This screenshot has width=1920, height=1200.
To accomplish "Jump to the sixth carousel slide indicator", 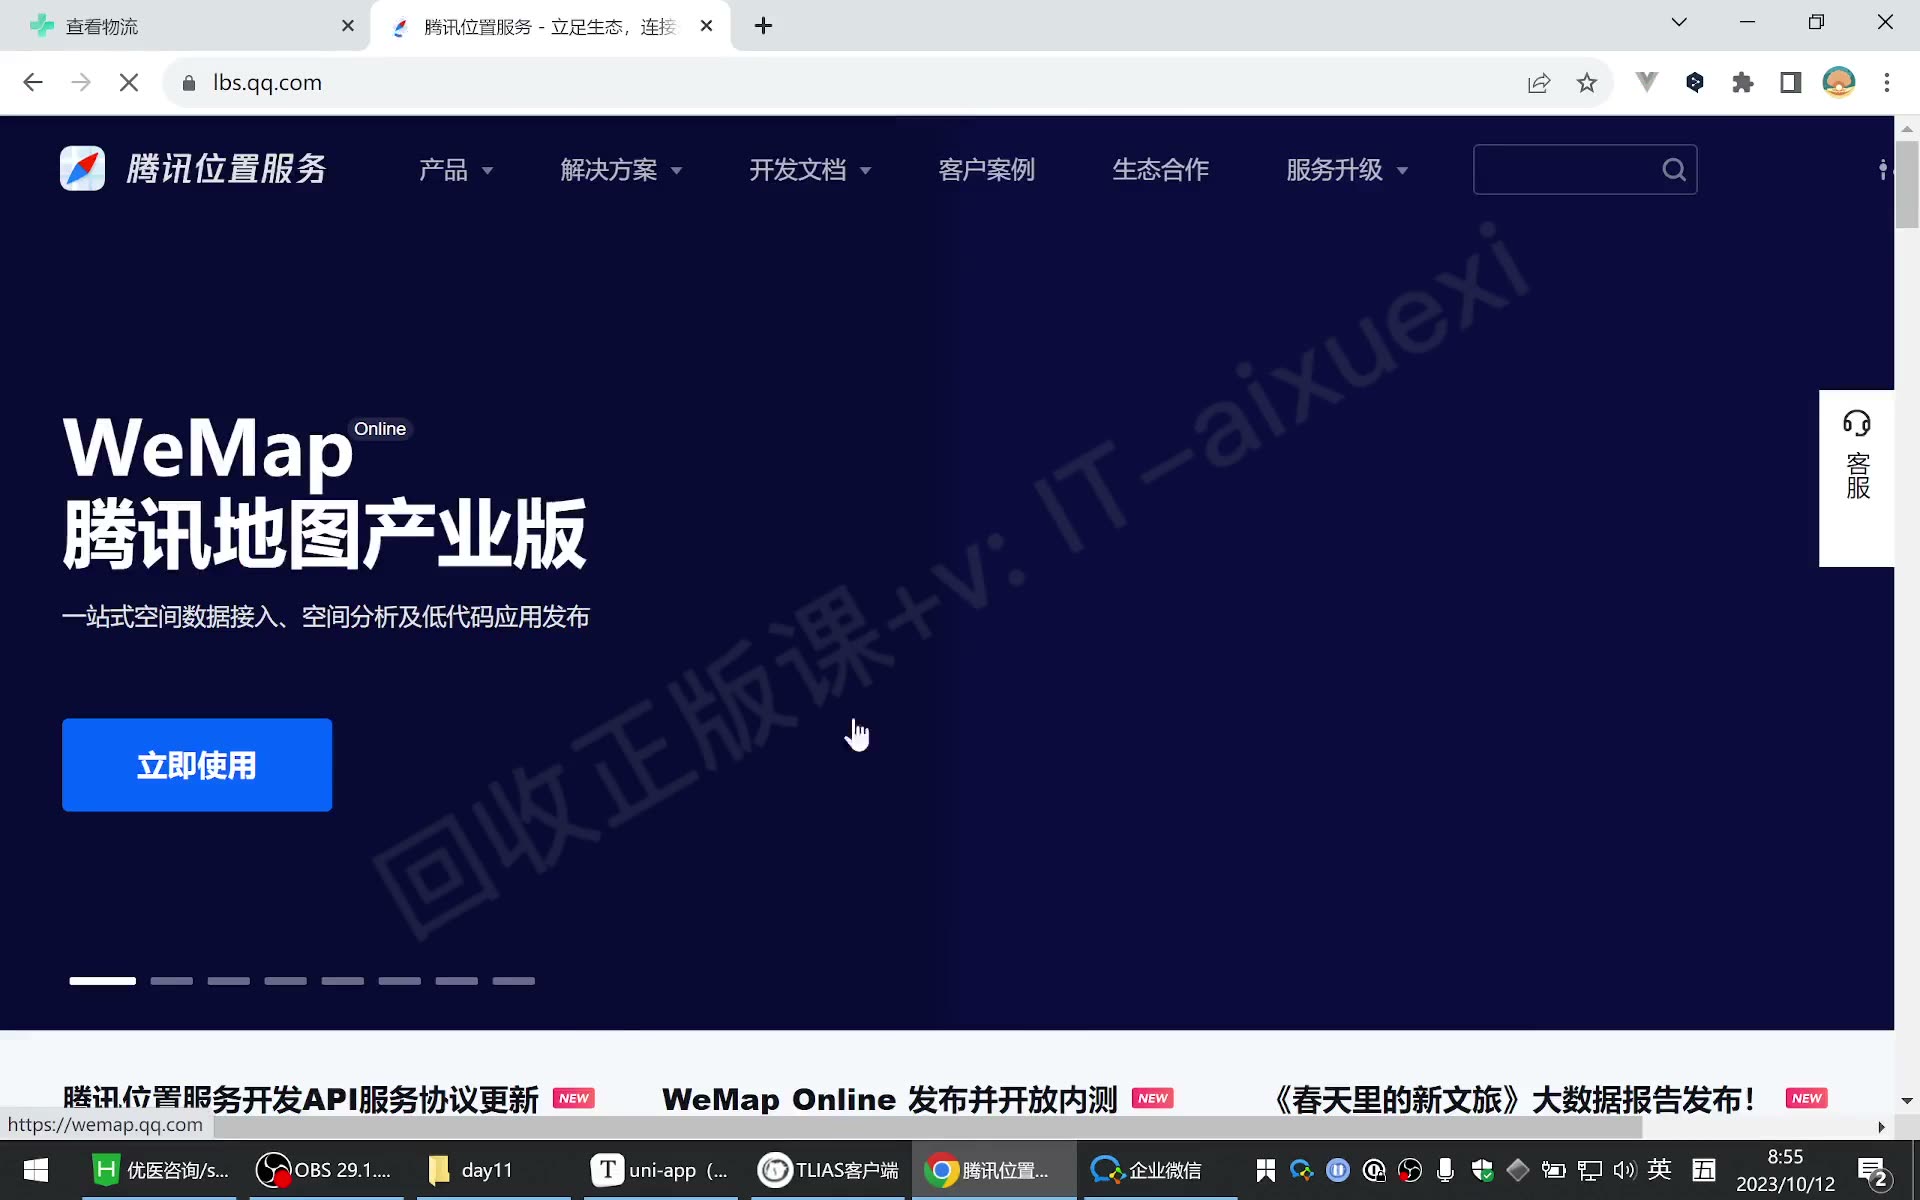I will click(399, 981).
